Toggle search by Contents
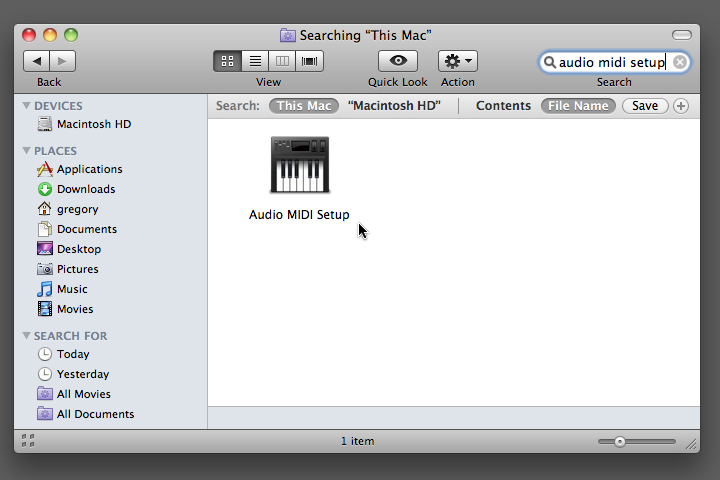The width and height of the screenshot is (720, 480). pyautogui.click(x=503, y=106)
